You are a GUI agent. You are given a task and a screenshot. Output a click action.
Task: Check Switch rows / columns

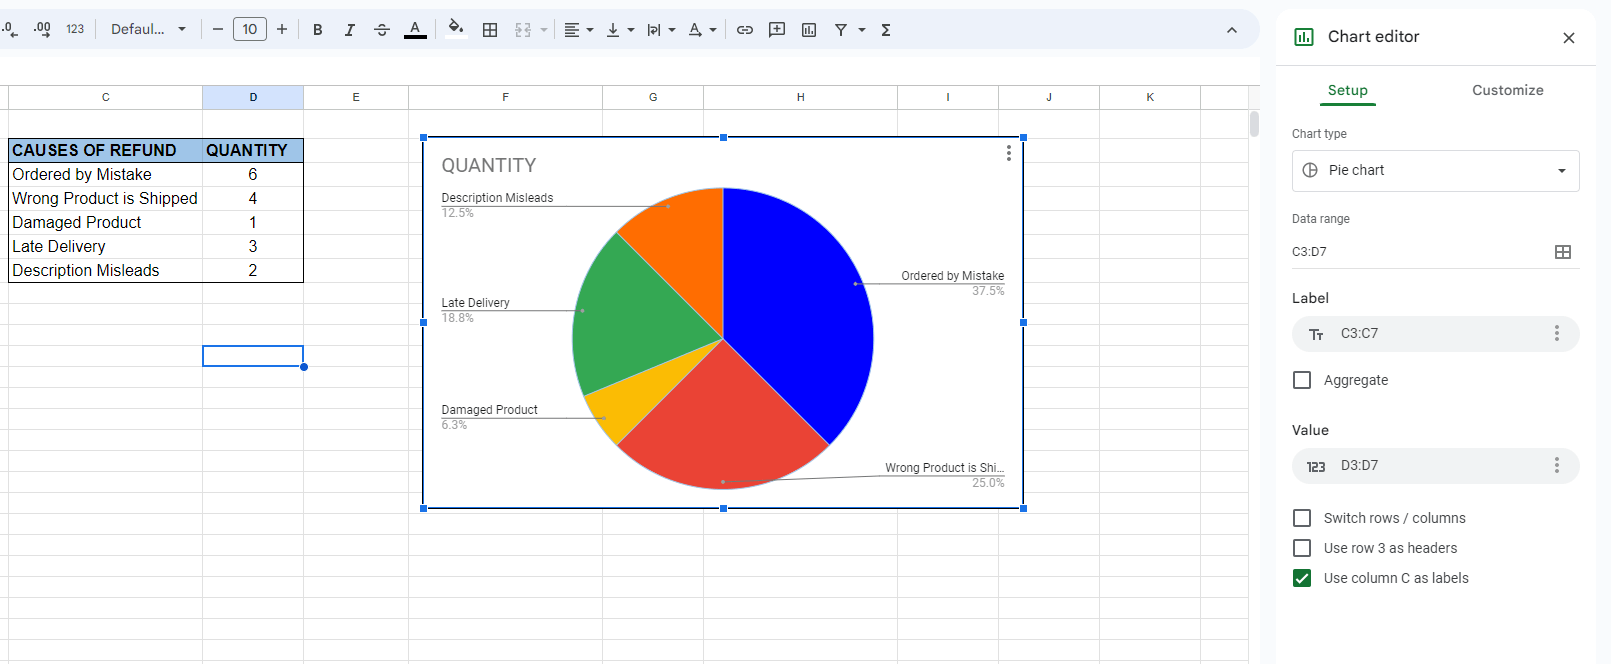(x=1302, y=518)
